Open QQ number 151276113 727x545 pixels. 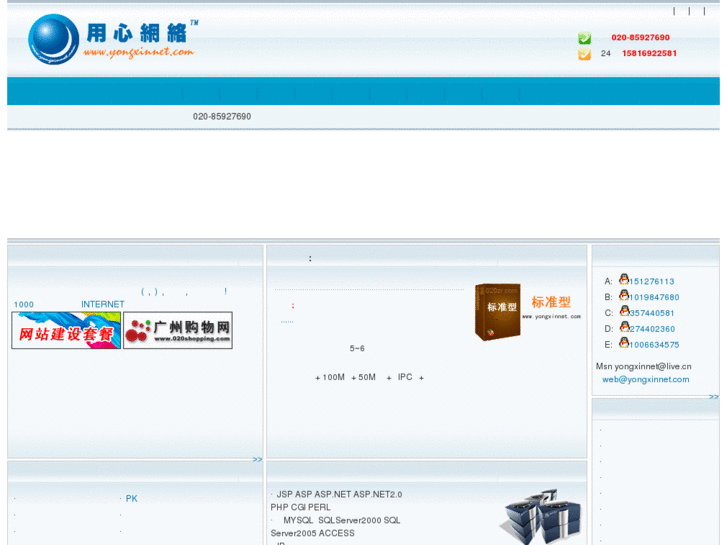(652, 282)
